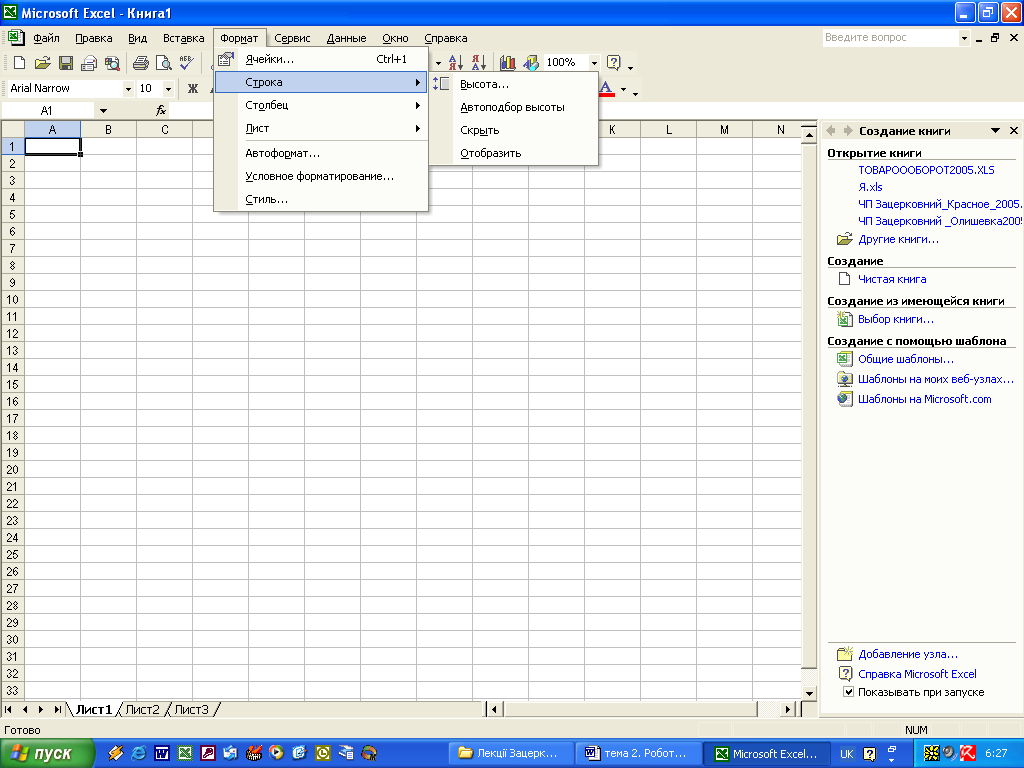Click Выбор книги... link
The image size is (1024, 768).
(895, 319)
